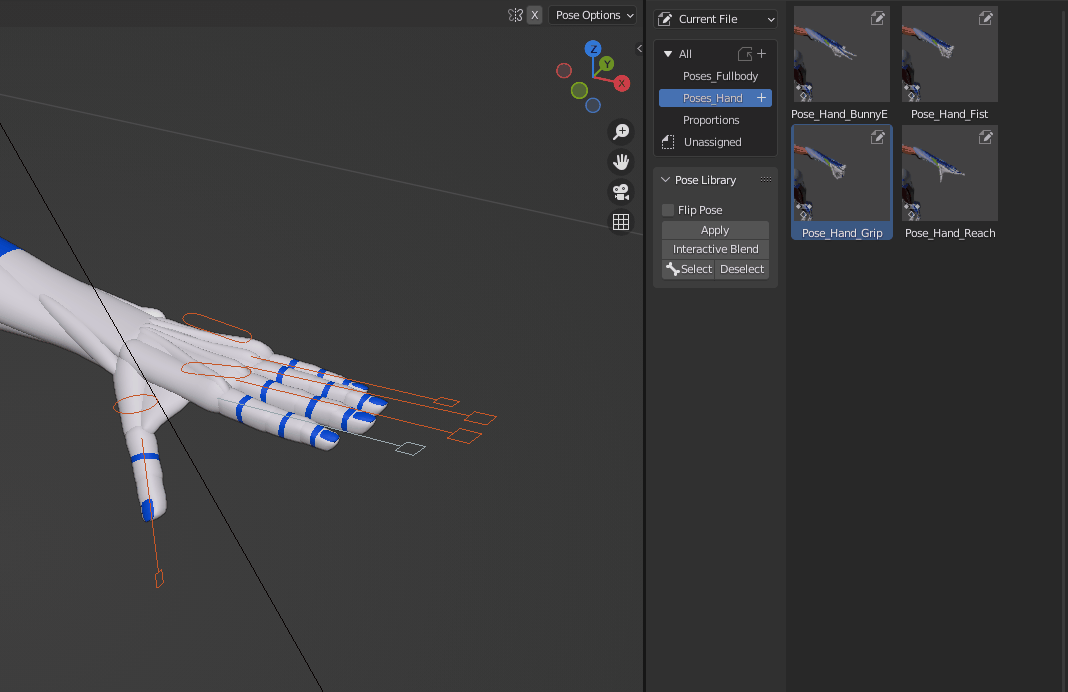Click edit icon on Pose_Hand_BunnyE thumbnail
Image resolution: width=1068 pixels, height=692 pixels.
tap(878, 18)
